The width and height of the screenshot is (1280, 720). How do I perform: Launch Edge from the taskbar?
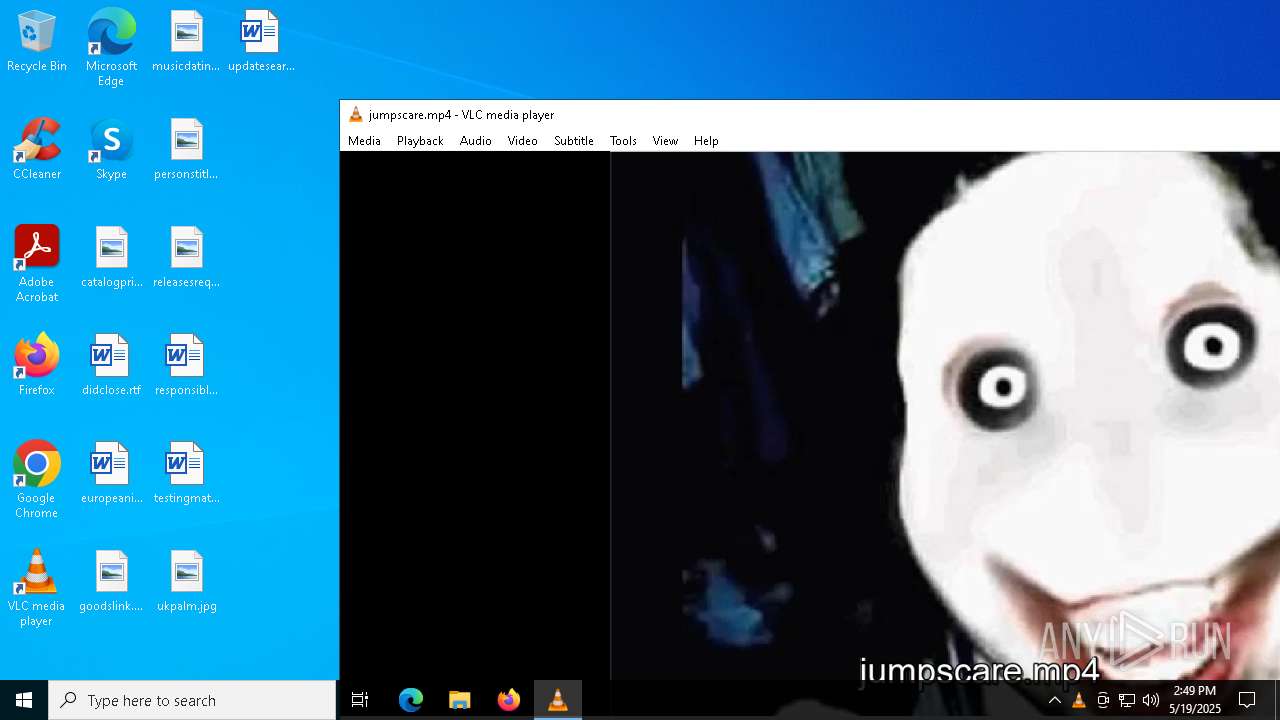point(410,700)
